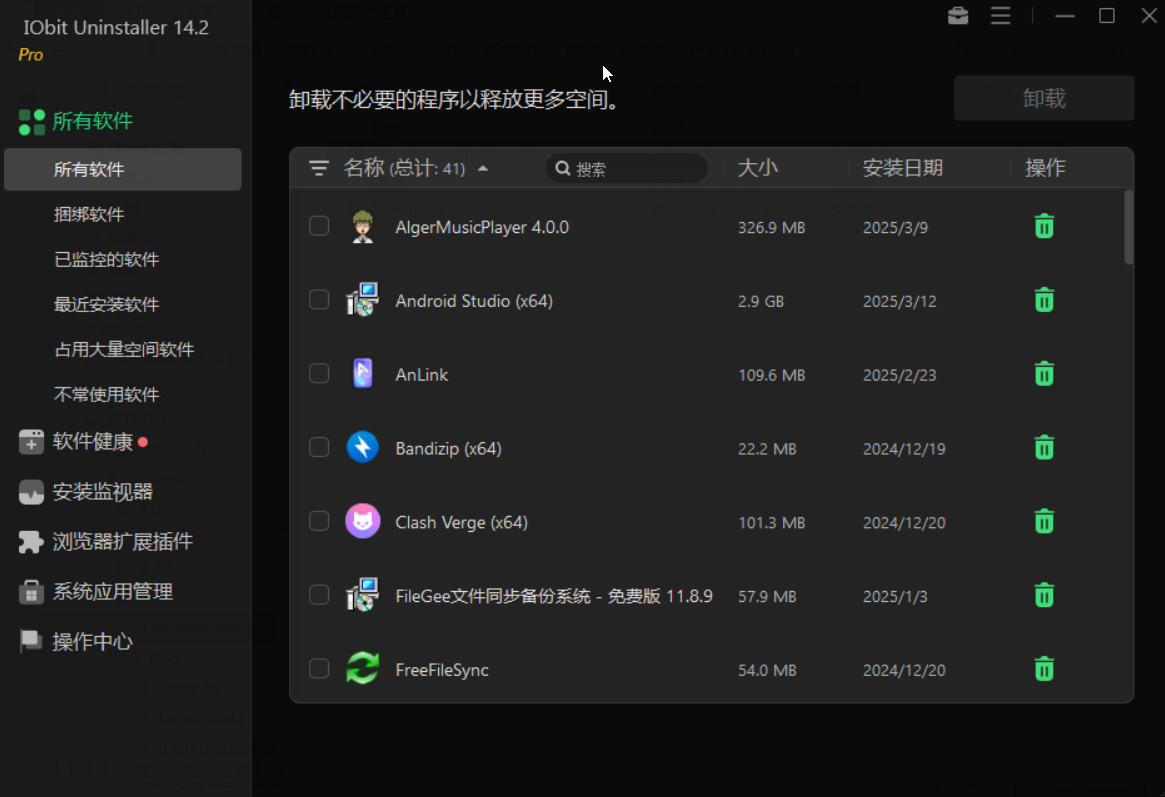Click the Android Studio app icon

click(x=363, y=300)
